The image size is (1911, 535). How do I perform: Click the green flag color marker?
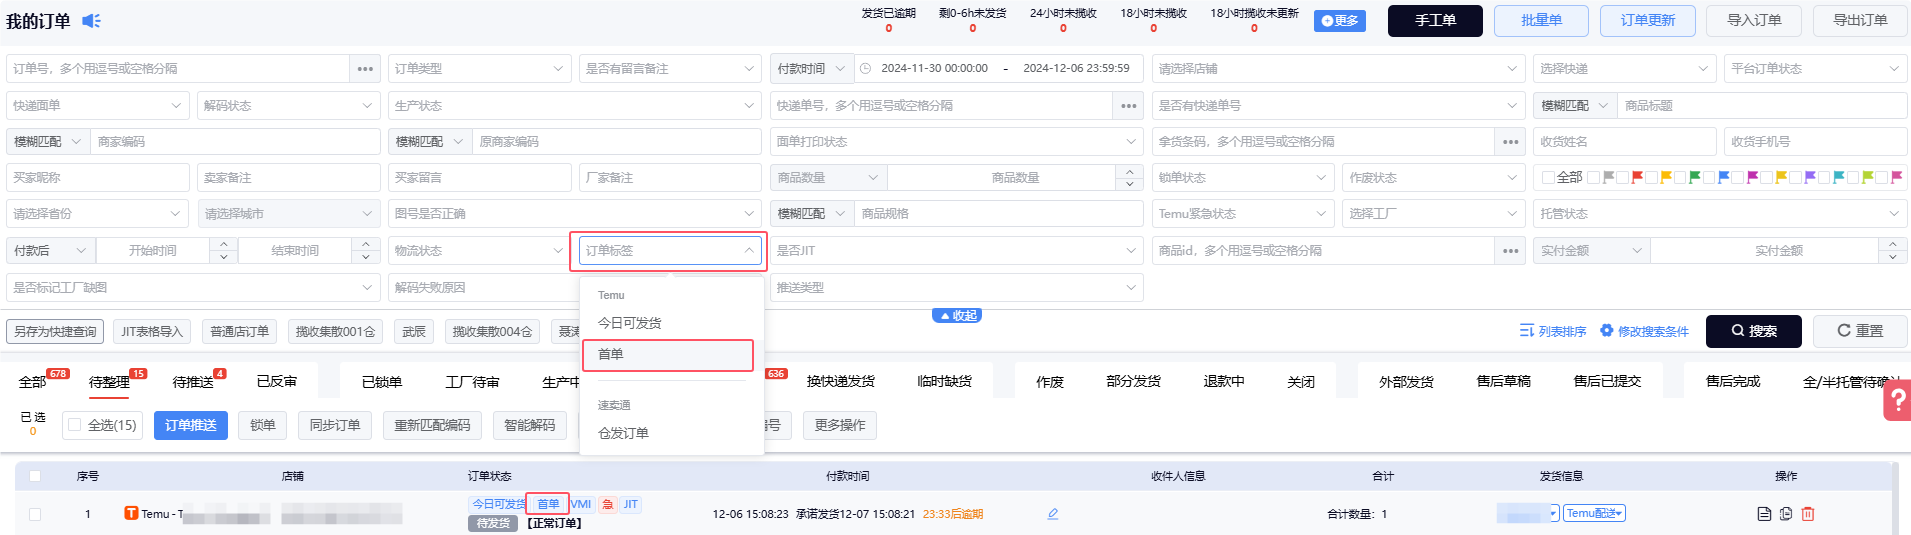[x=1694, y=177]
